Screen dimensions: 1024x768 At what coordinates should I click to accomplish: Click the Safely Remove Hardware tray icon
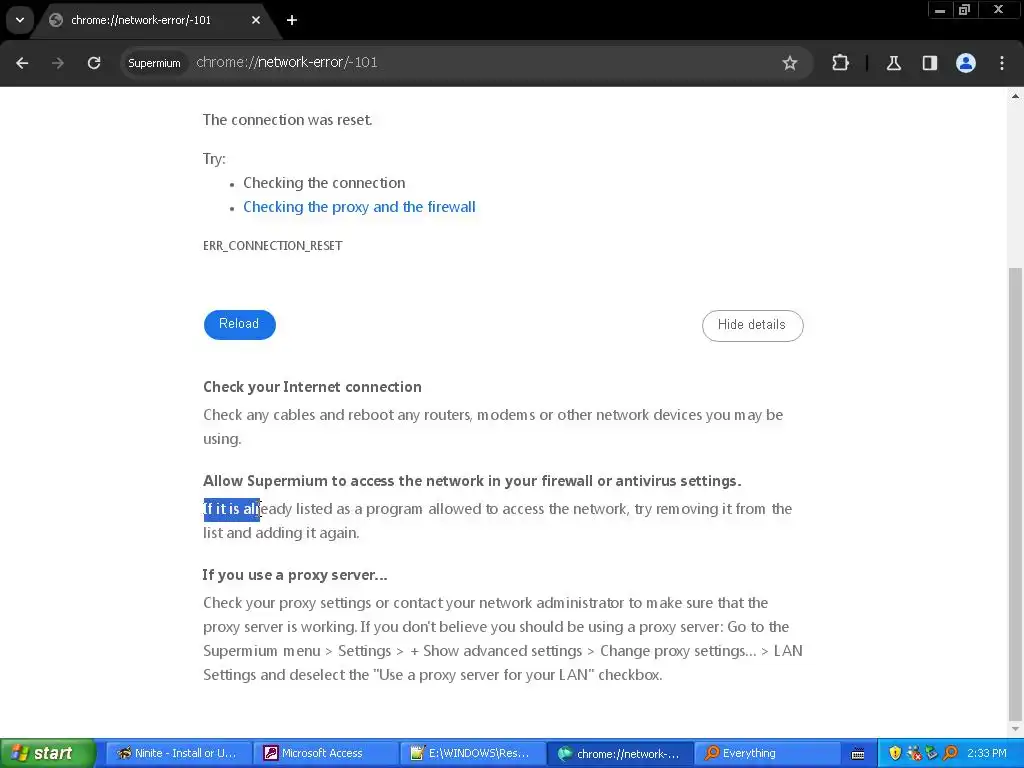pyautogui.click(x=932, y=754)
